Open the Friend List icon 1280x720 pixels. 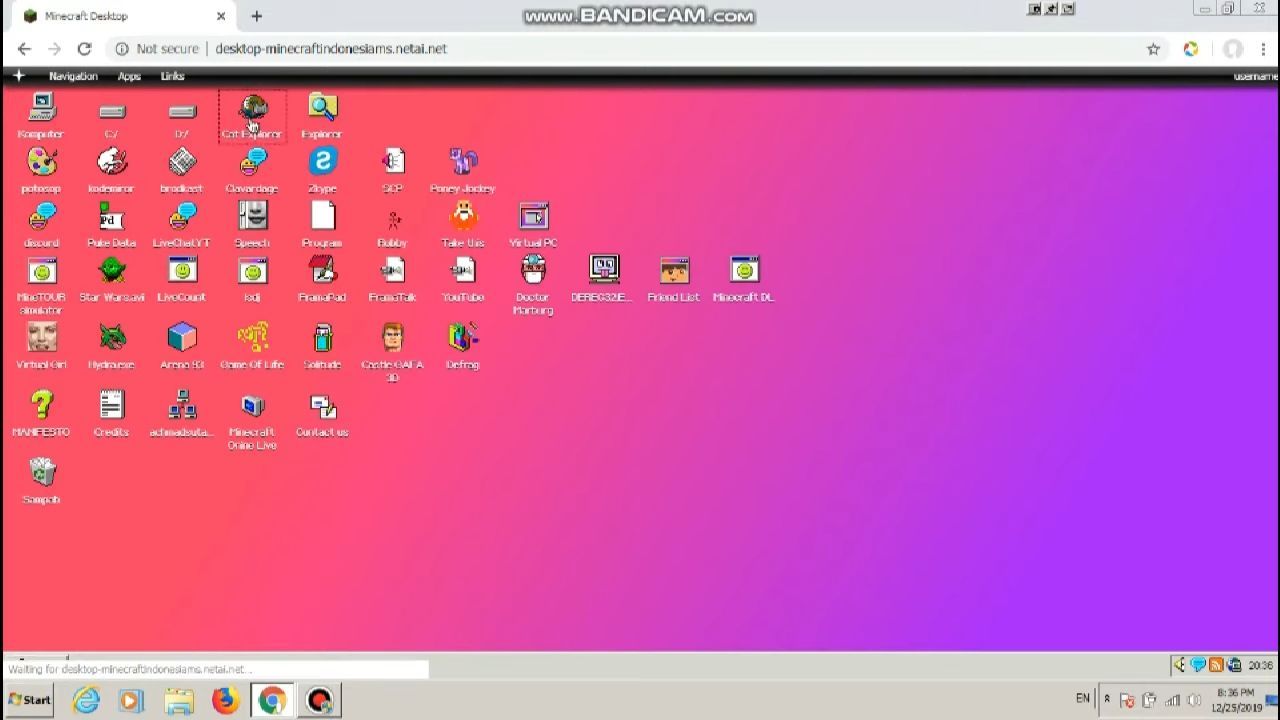click(x=674, y=271)
